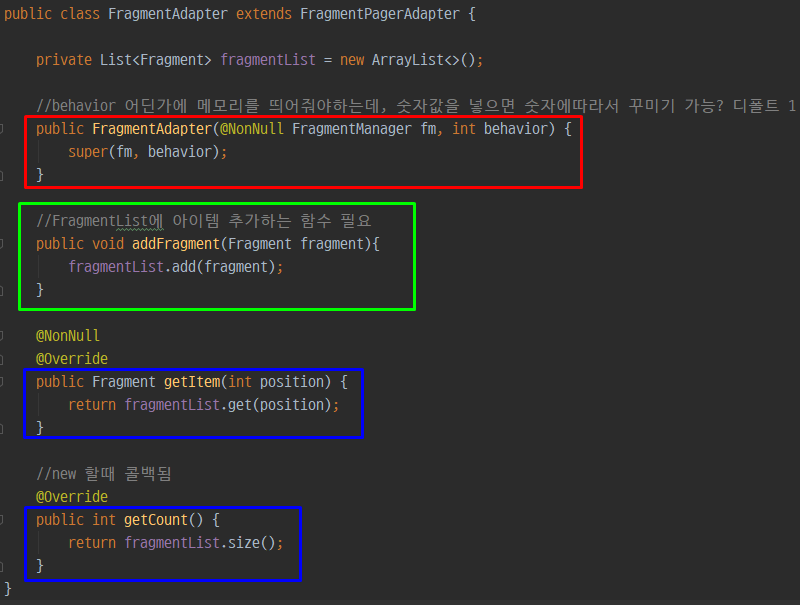Screen dimensions: 800x605
Task: Click the FragmentPagerAdapter superclass name
Action: pos(380,14)
